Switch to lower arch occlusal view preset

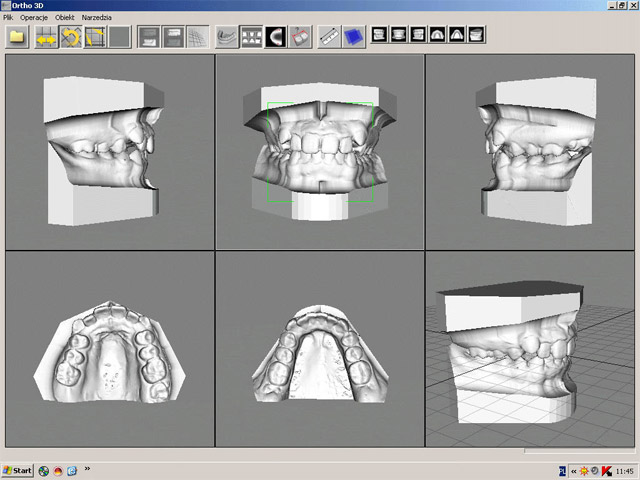457,34
